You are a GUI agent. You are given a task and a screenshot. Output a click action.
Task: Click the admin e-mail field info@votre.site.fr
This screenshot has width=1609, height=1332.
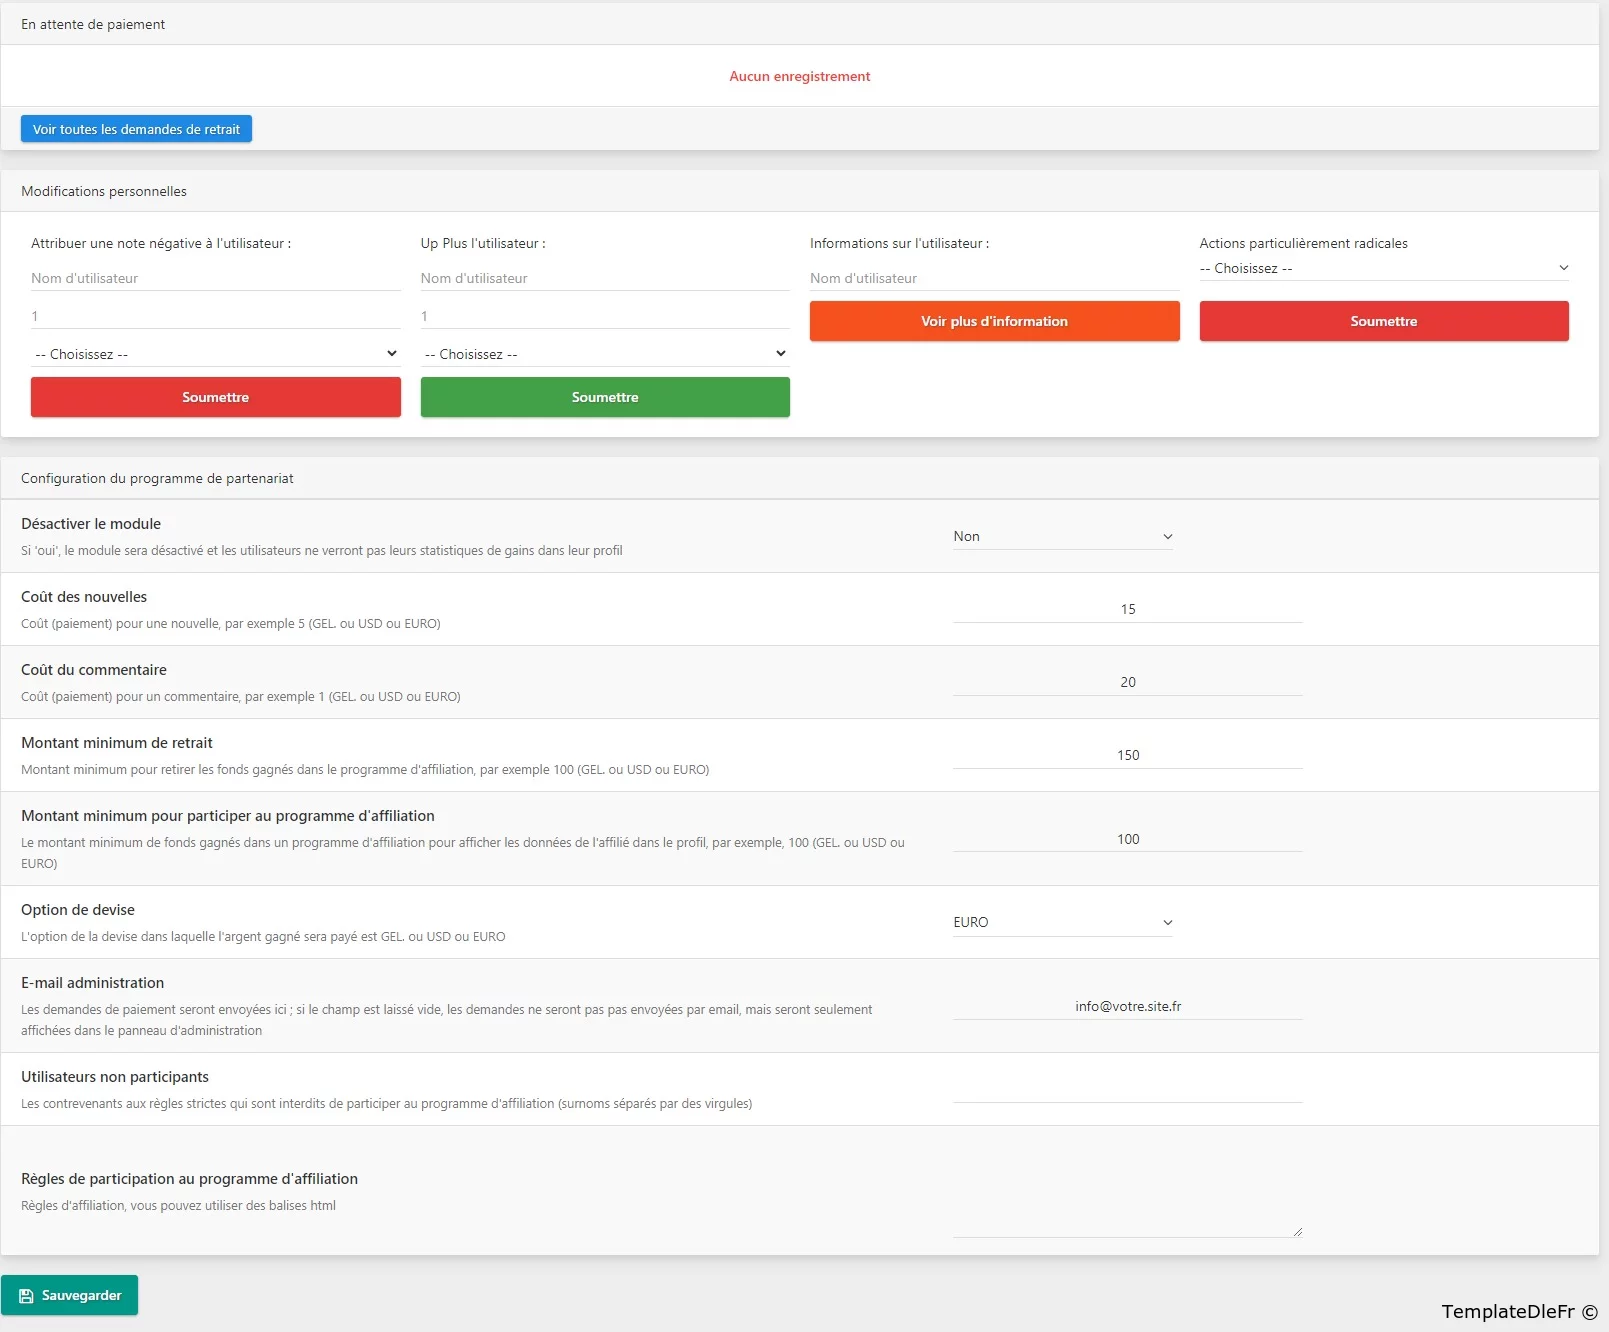(x=1127, y=1006)
